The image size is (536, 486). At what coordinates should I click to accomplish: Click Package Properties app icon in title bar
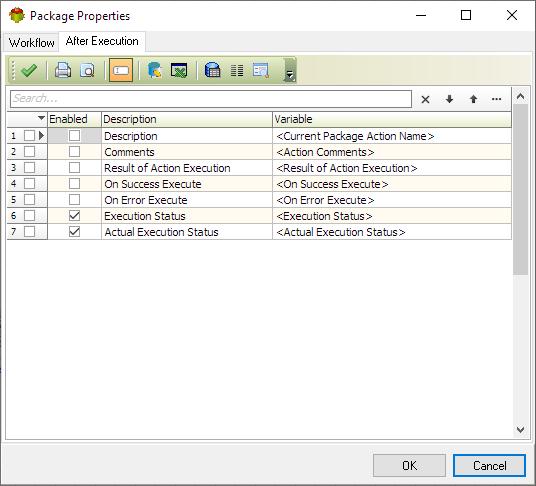click(17, 15)
